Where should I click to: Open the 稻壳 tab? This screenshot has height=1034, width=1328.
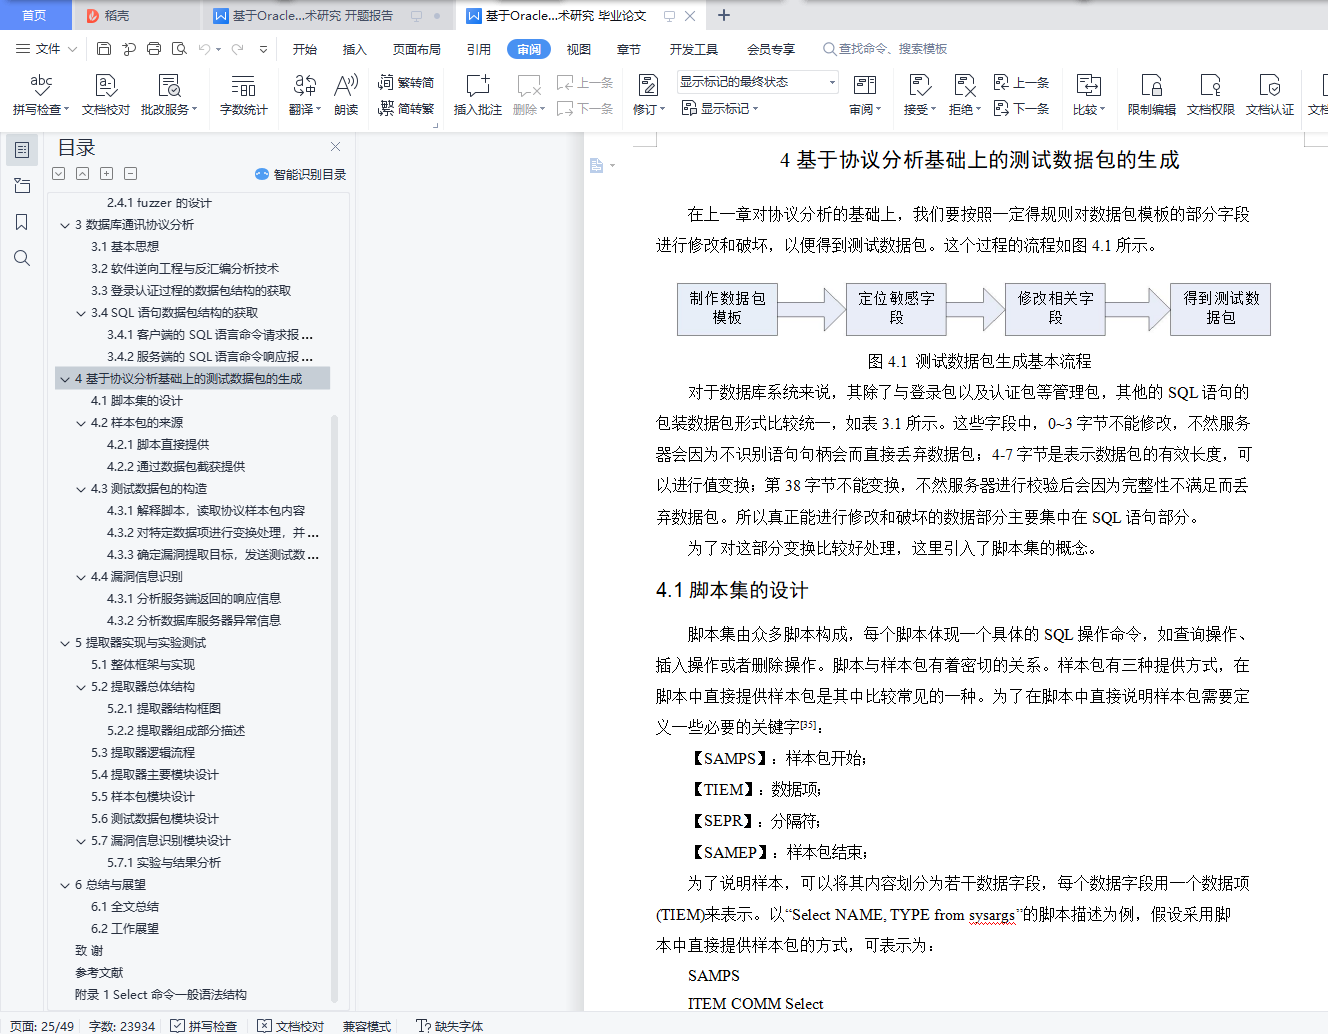point(116,15)
